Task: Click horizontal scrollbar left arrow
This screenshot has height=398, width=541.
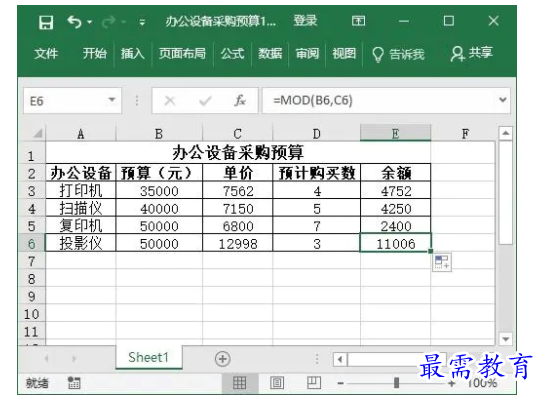Action: (340, 359)
